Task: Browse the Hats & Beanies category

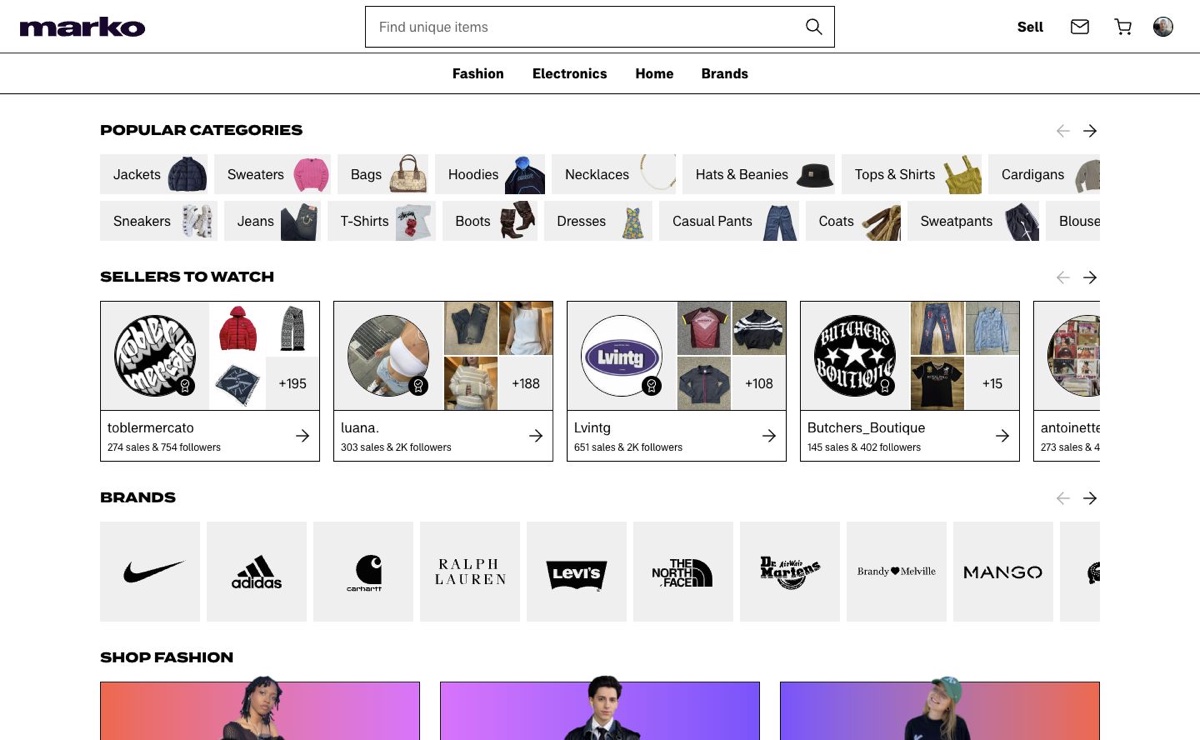Action: tap(759, 174)
